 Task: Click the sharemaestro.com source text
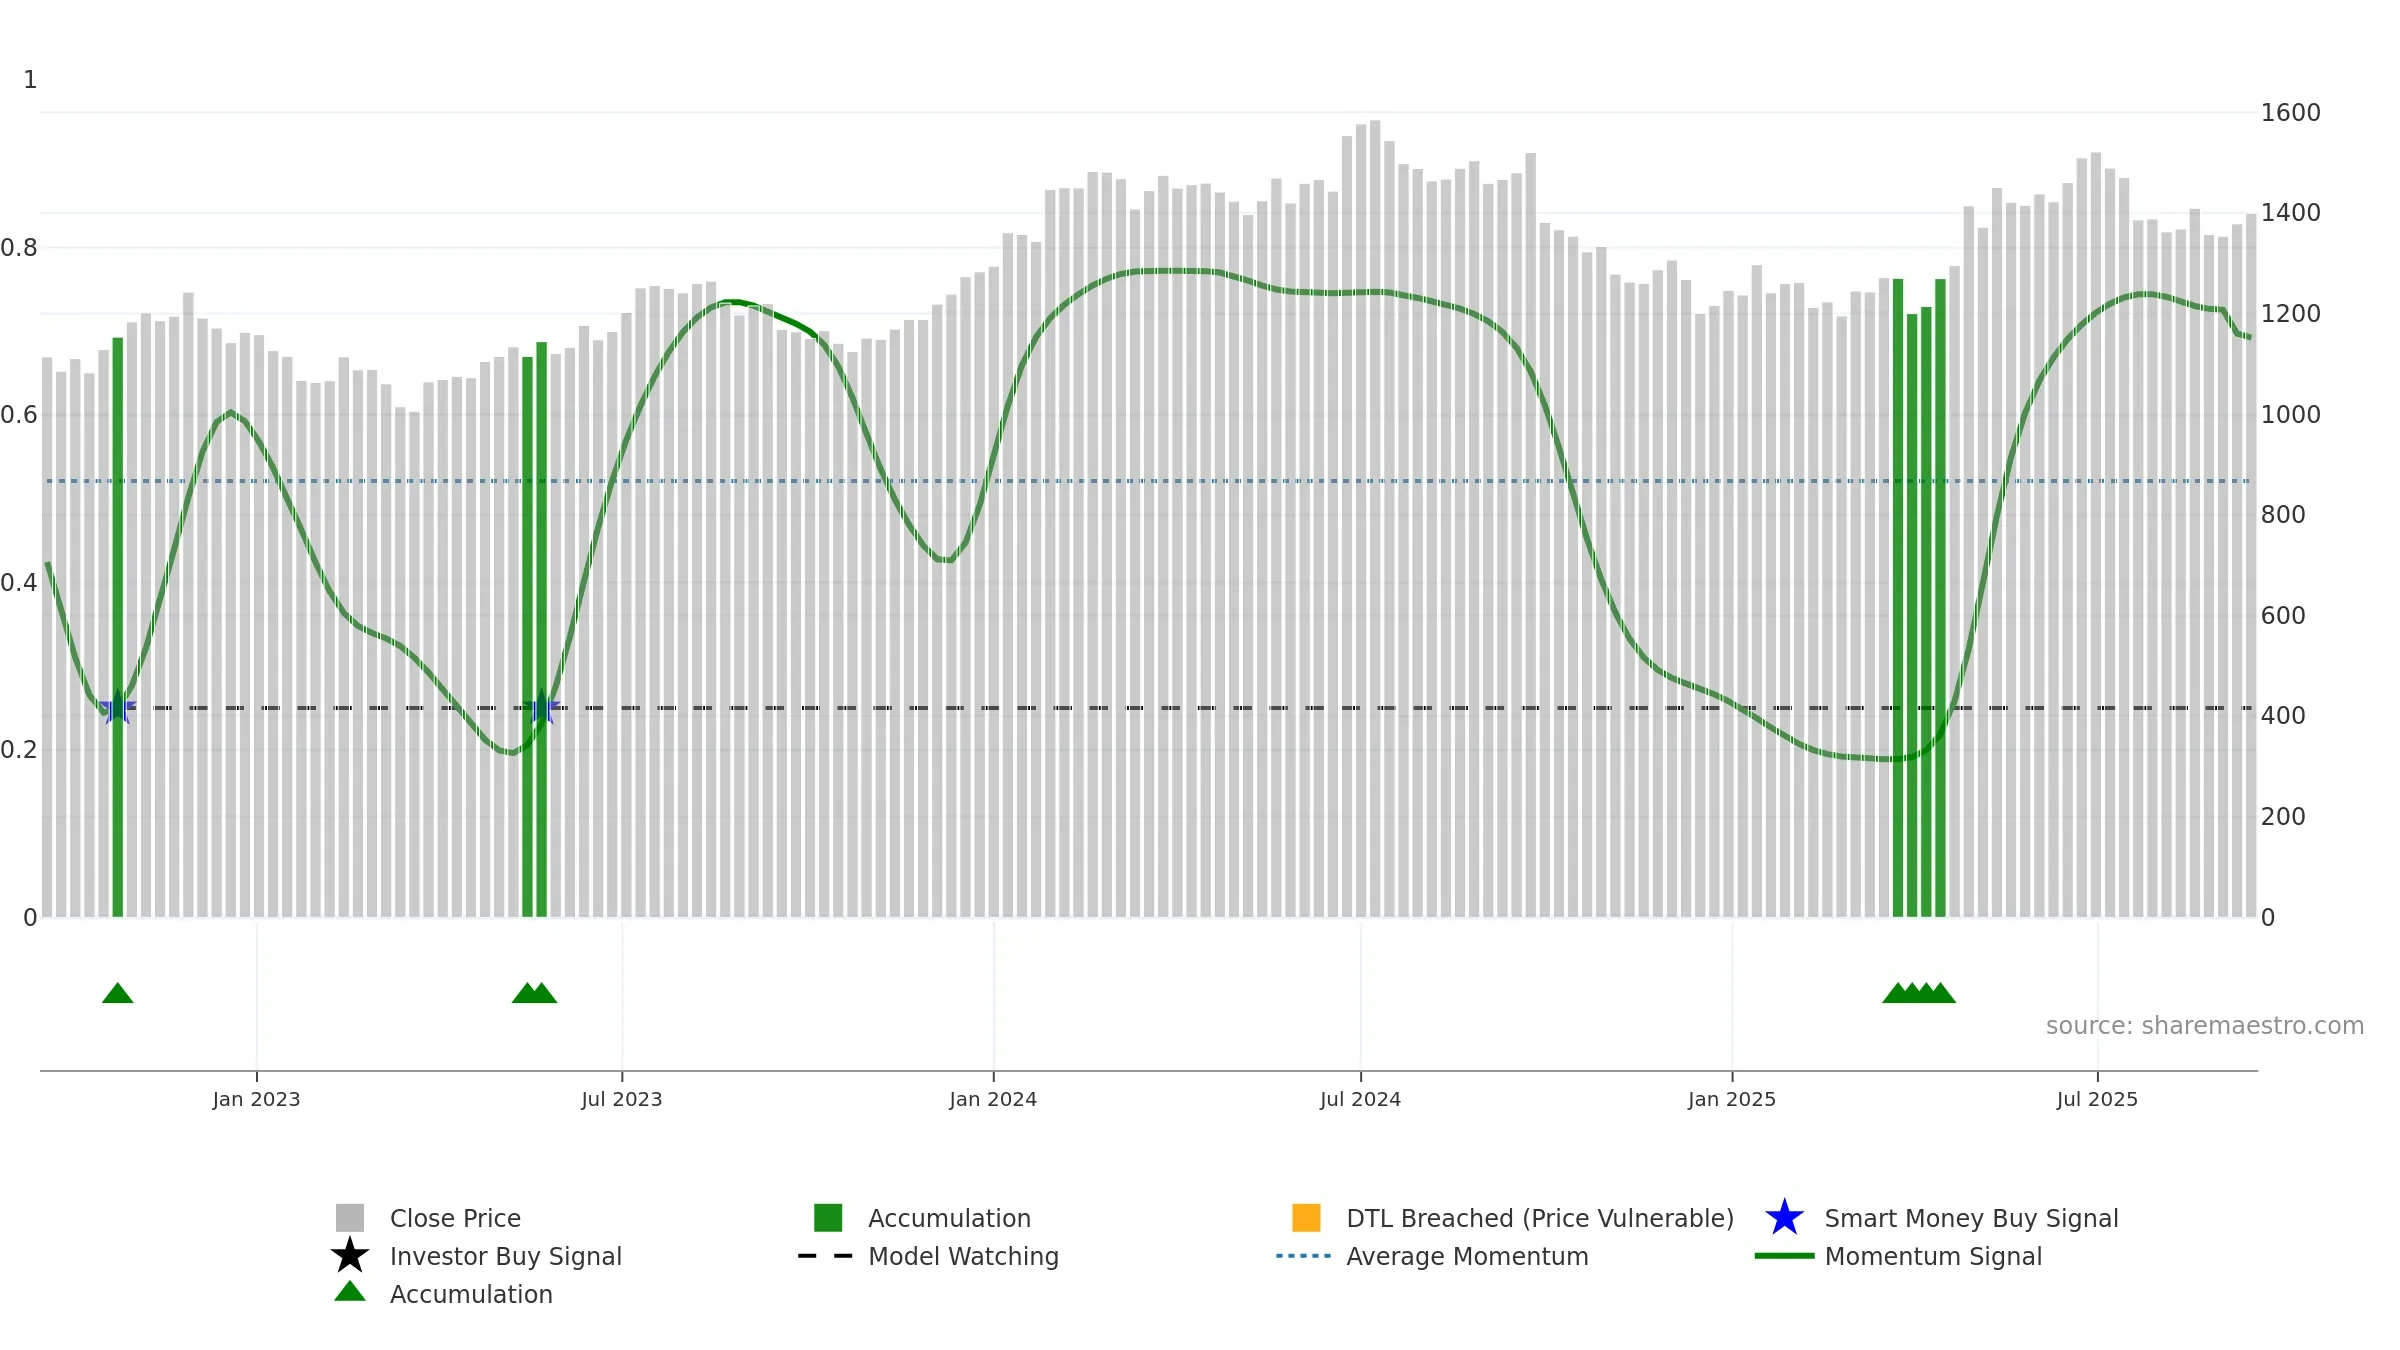[x=2205, y=1026]
